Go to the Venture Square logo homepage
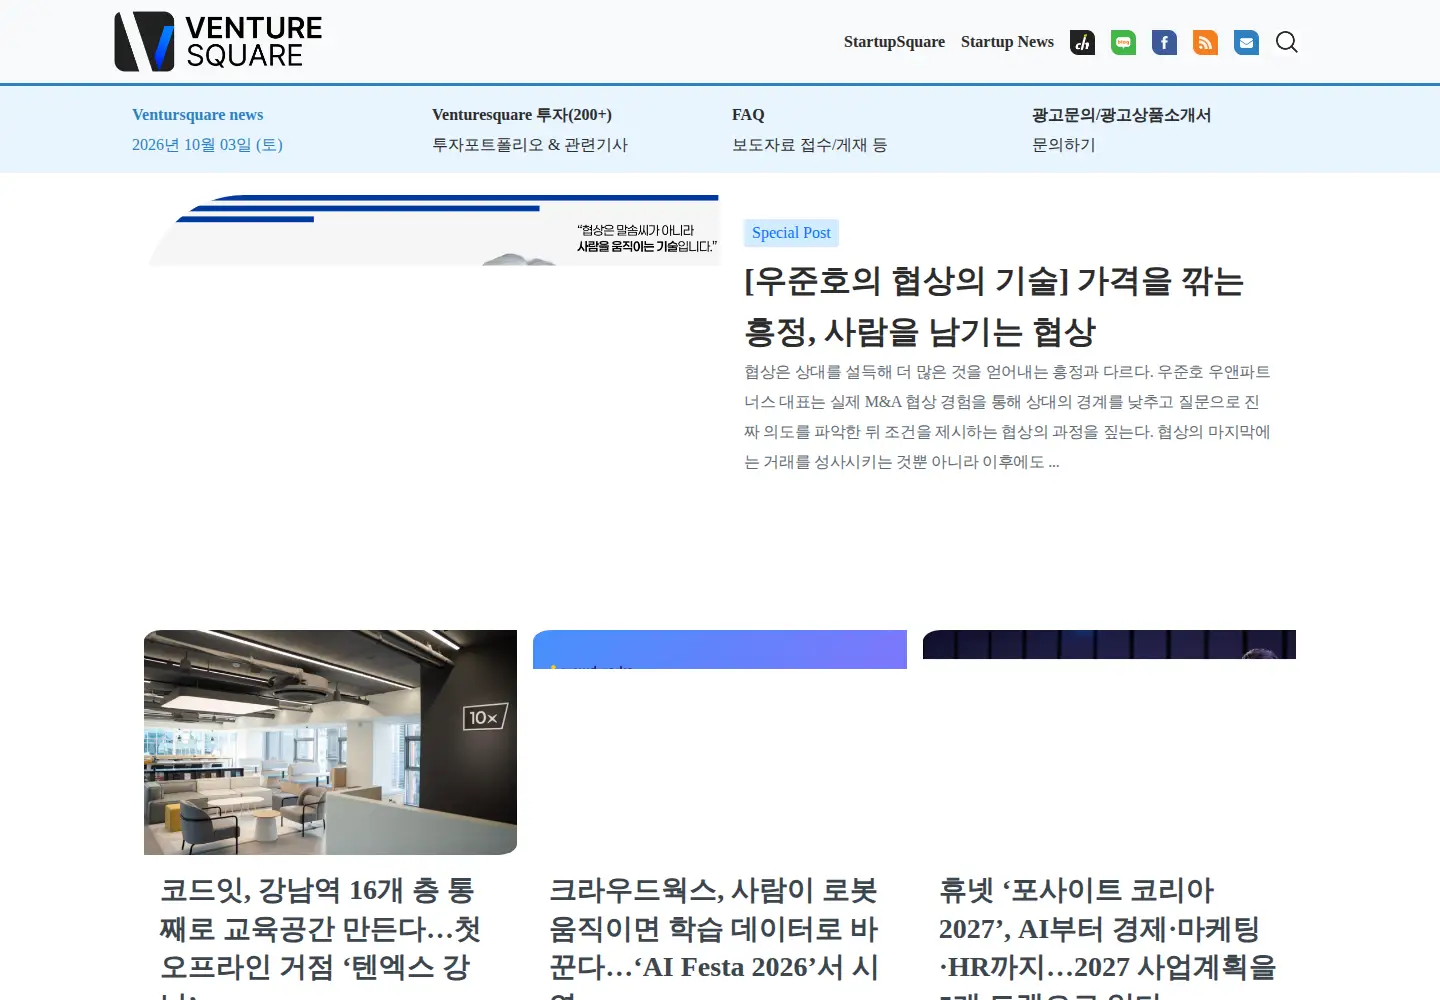 pyautogui.click(x=219, y=42)
